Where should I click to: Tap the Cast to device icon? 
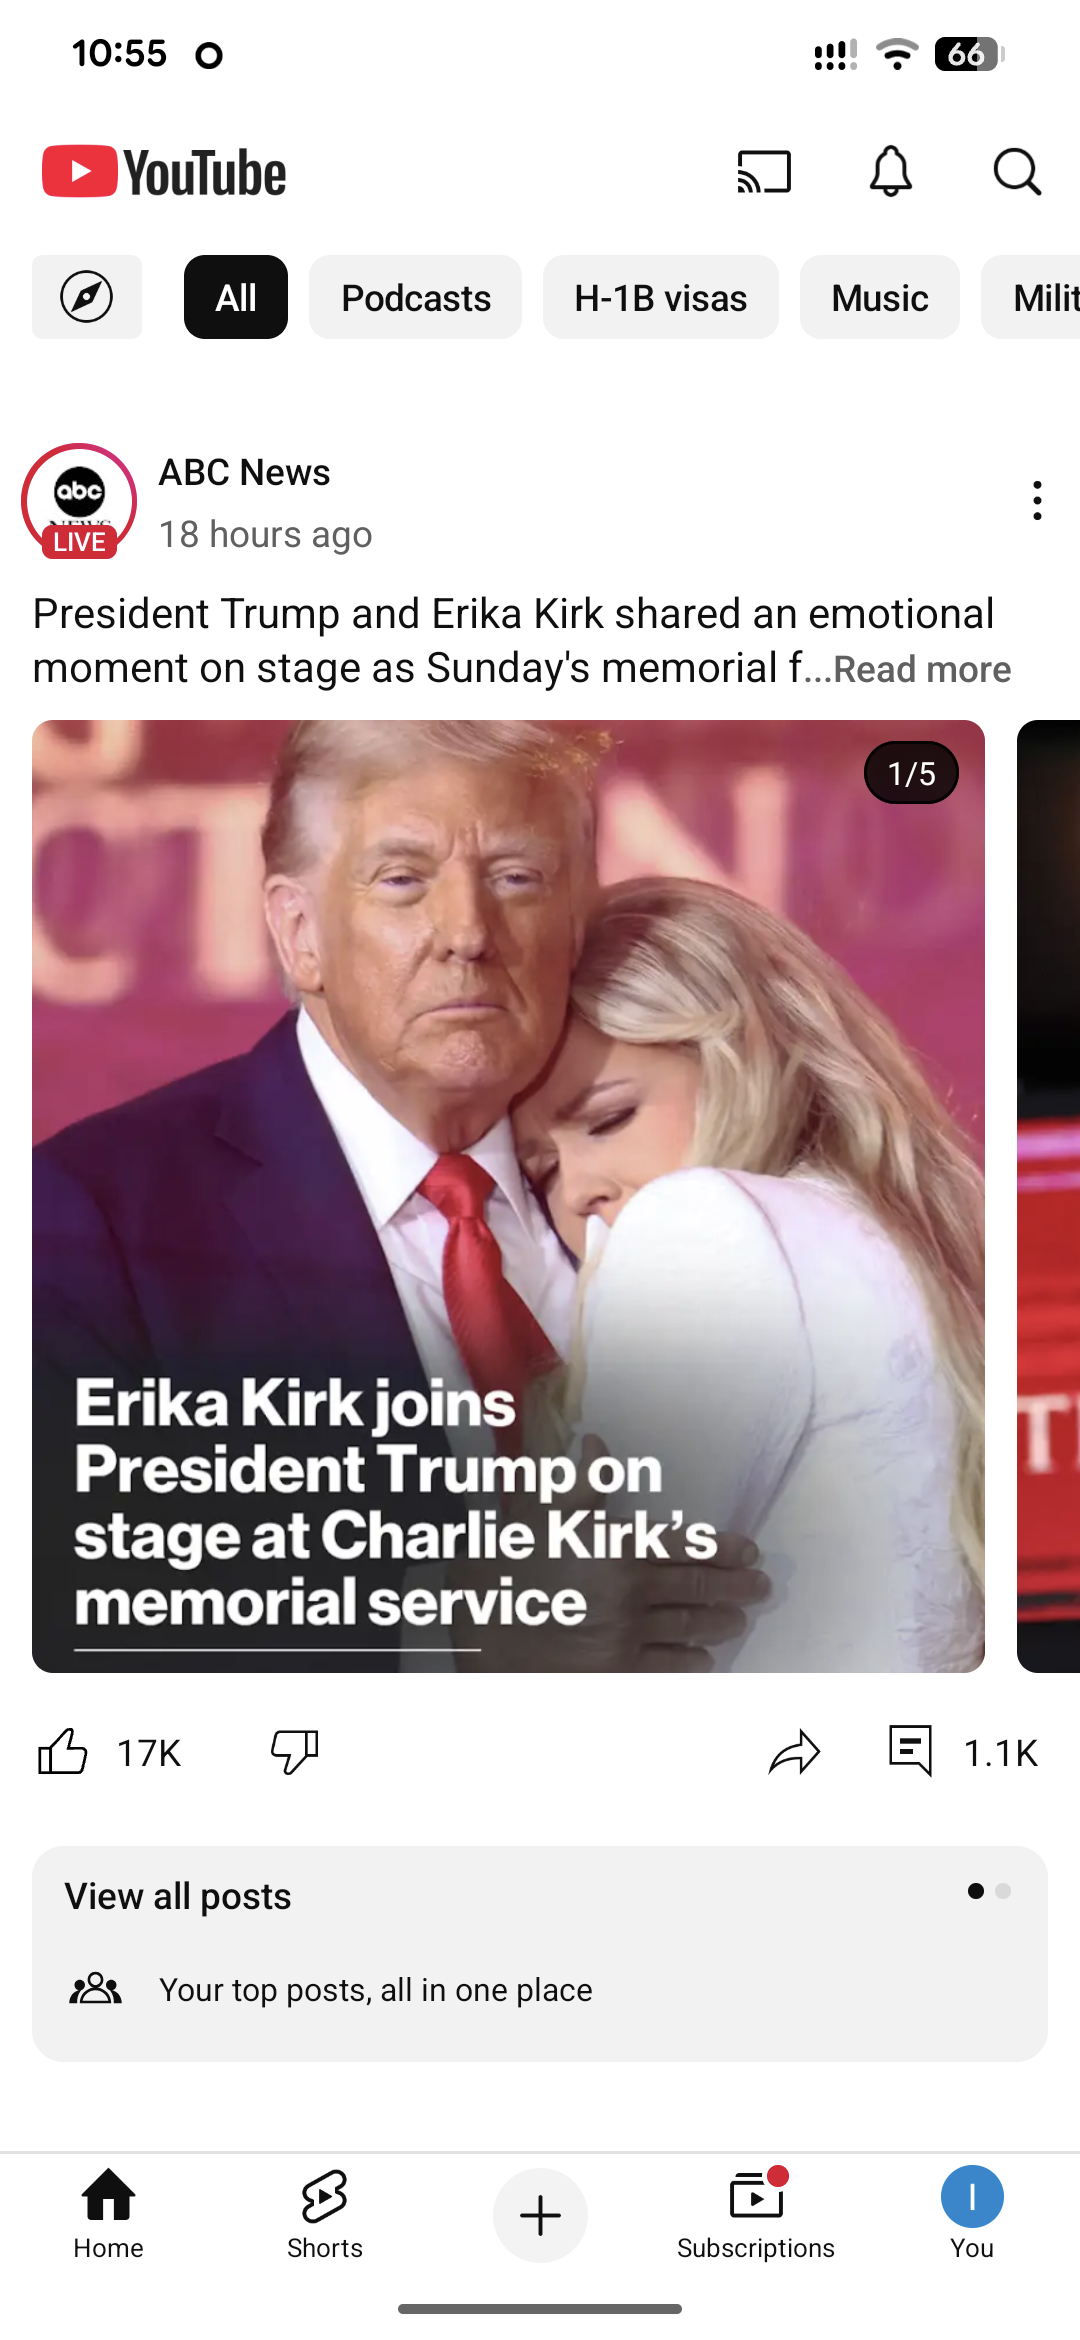pyautogui.click(x=764, y=172)
